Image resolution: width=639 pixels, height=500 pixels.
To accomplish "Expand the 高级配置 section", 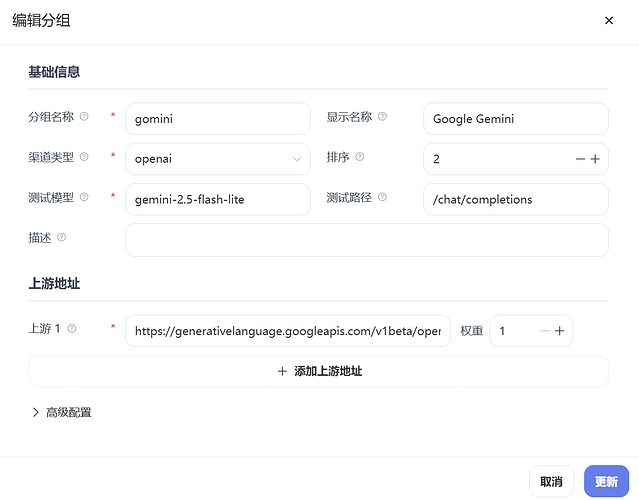I will tap(61, 412).
